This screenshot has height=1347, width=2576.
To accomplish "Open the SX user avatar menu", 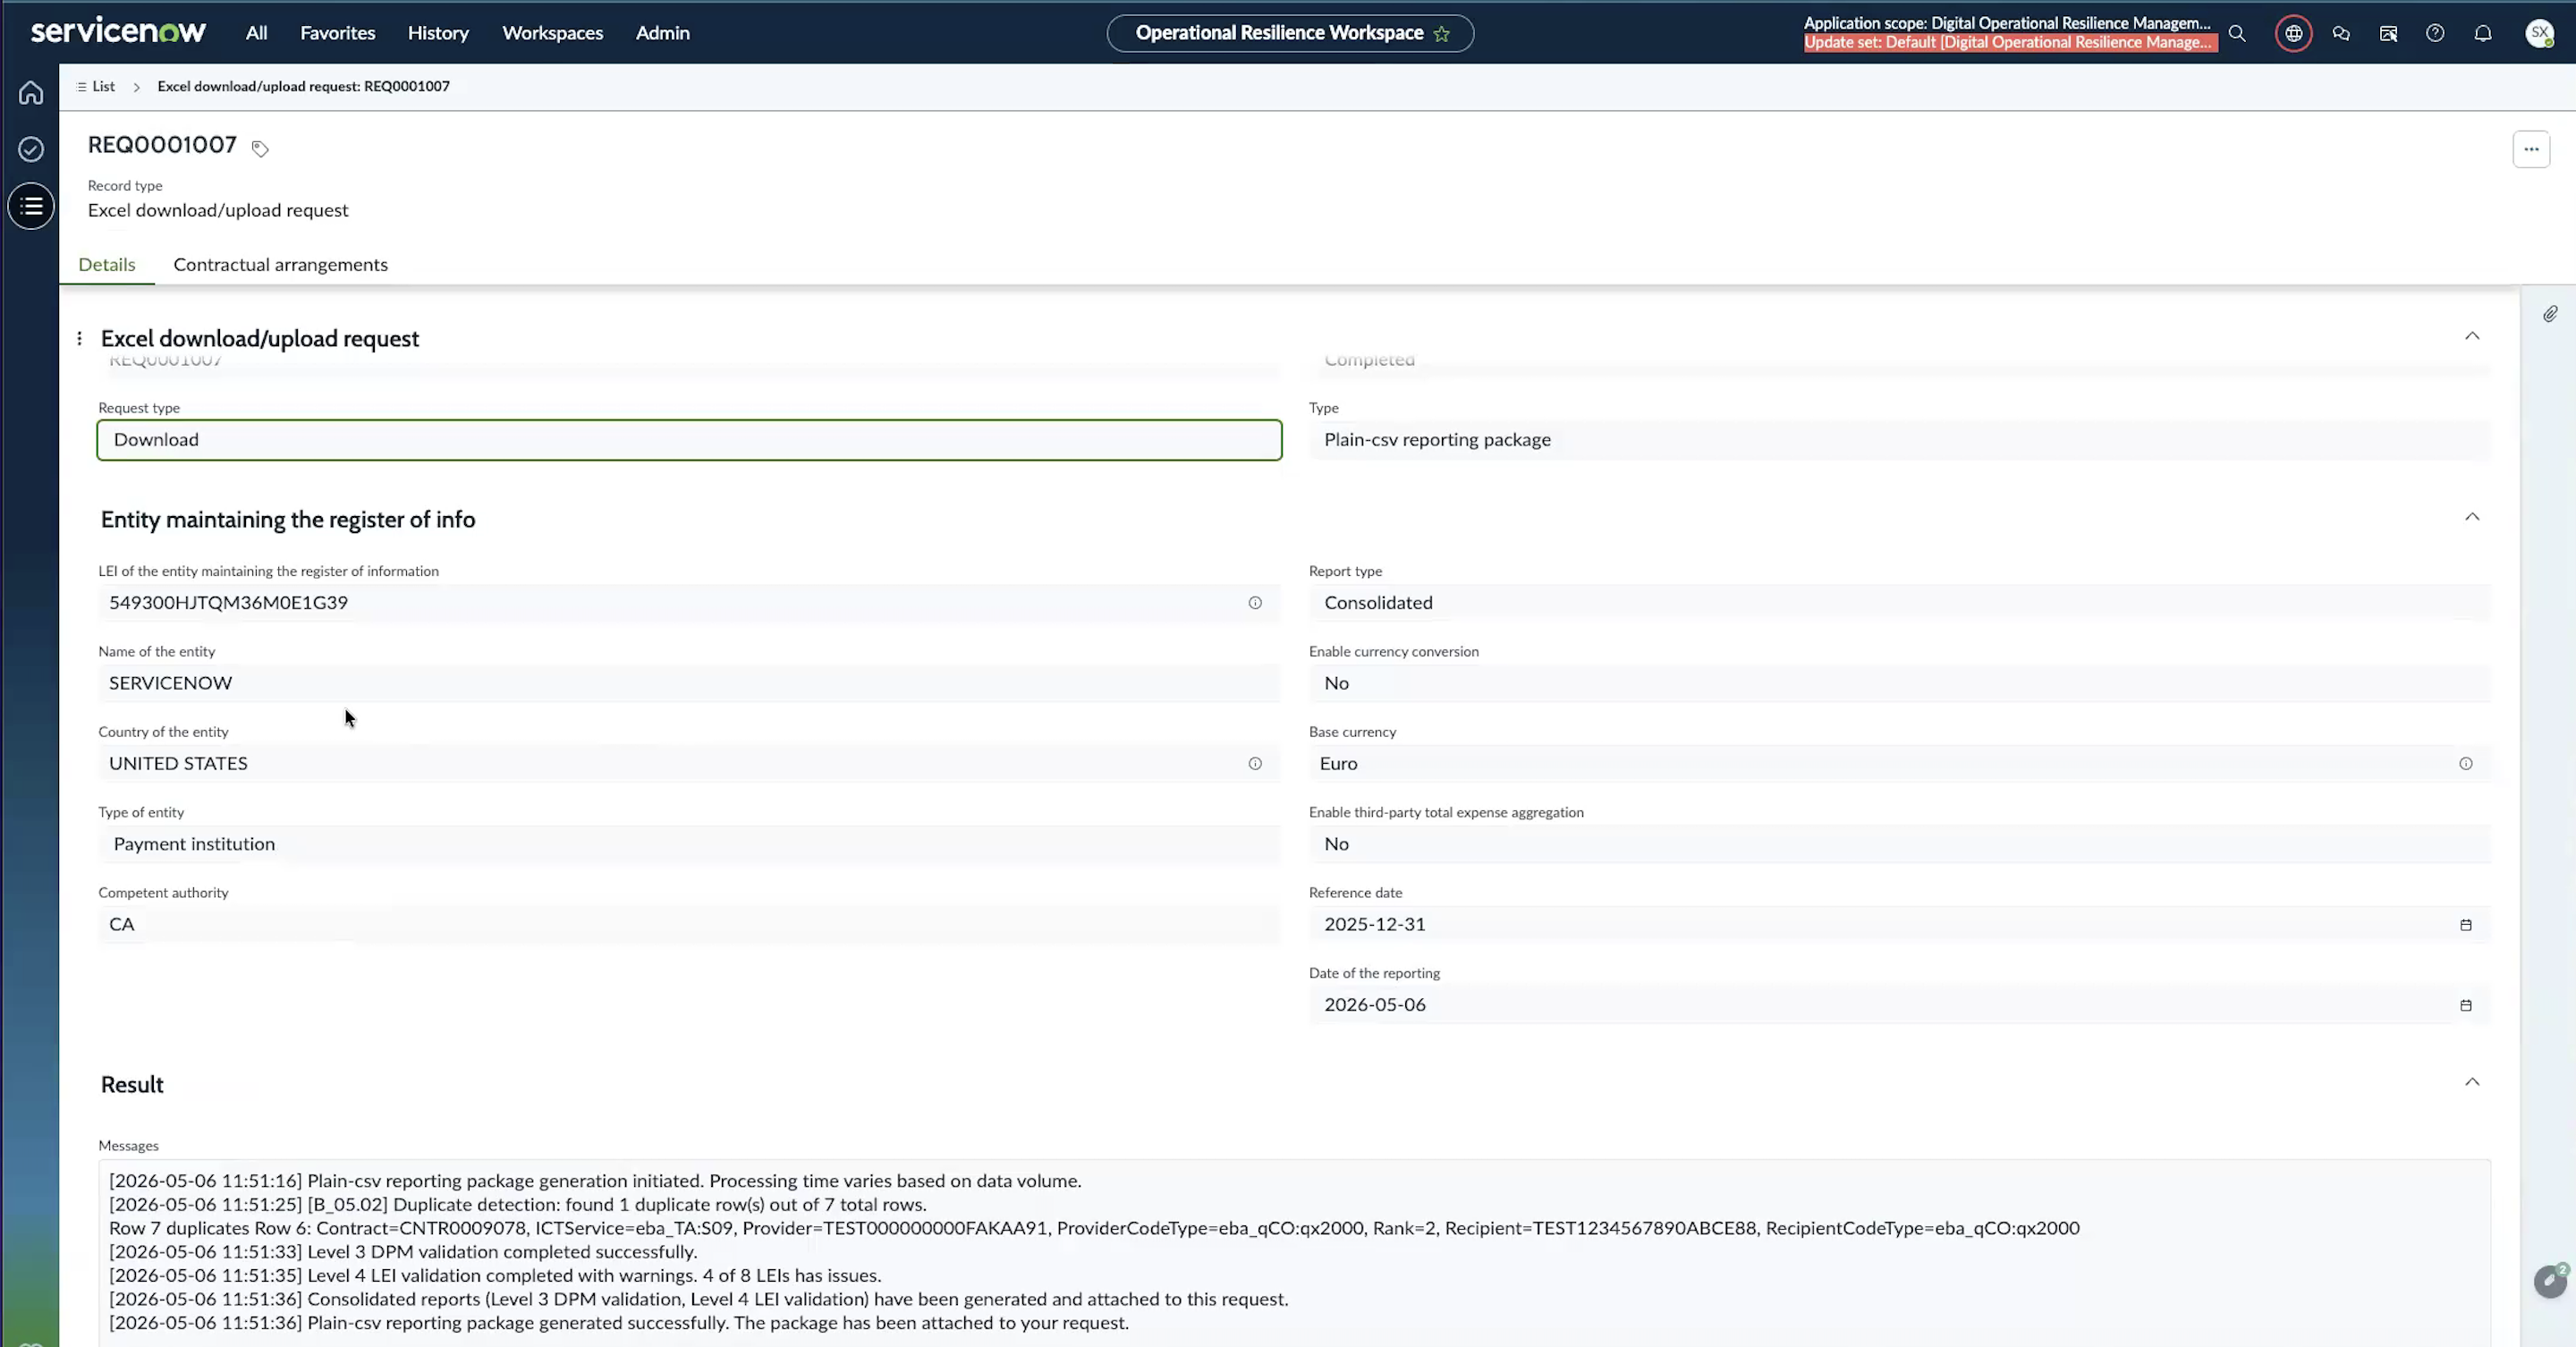I will click(2539, 33).
